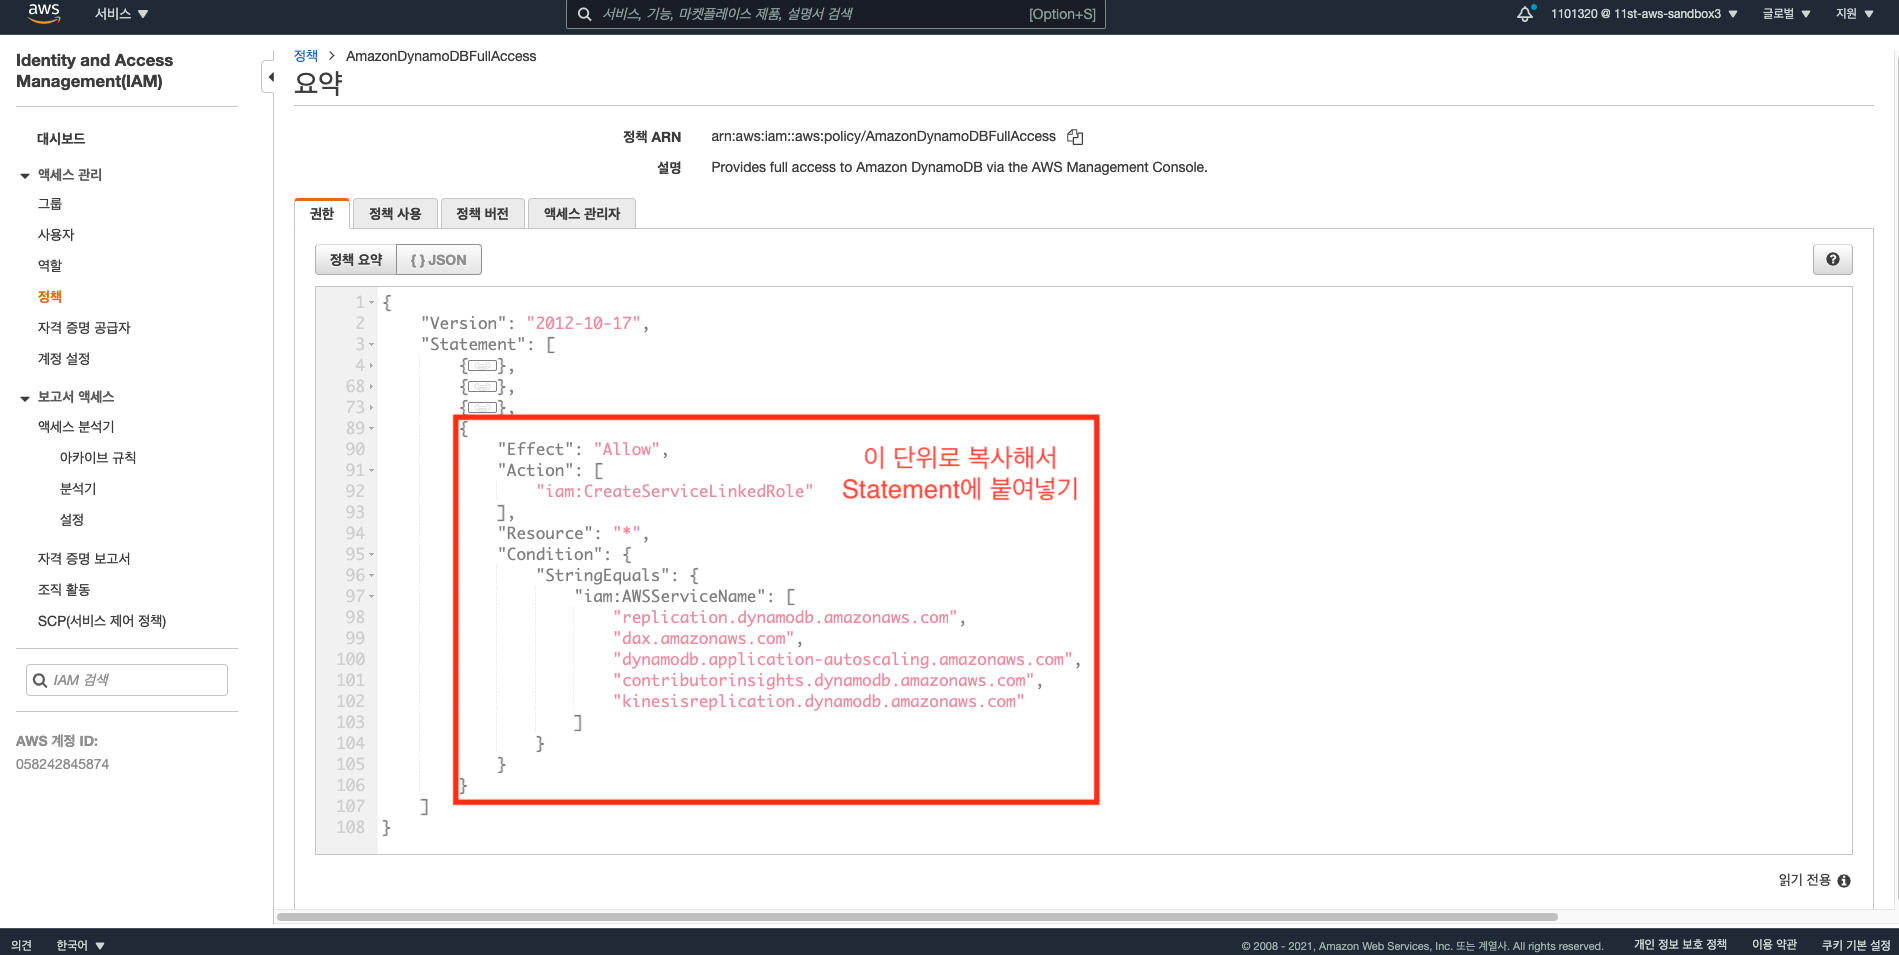Open 정책 in the sidebar
Viewport: 1899px width, 955px height.
point(50,297)
